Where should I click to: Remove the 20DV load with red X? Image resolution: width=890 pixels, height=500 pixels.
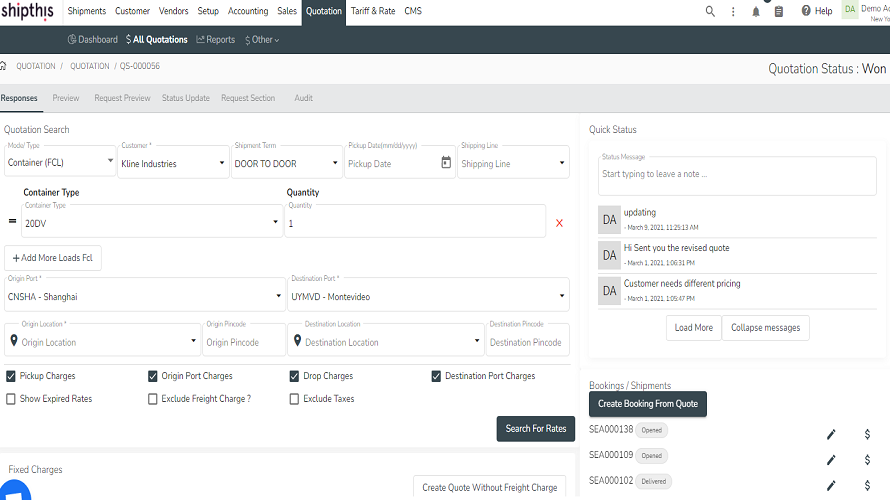[559, 223]
